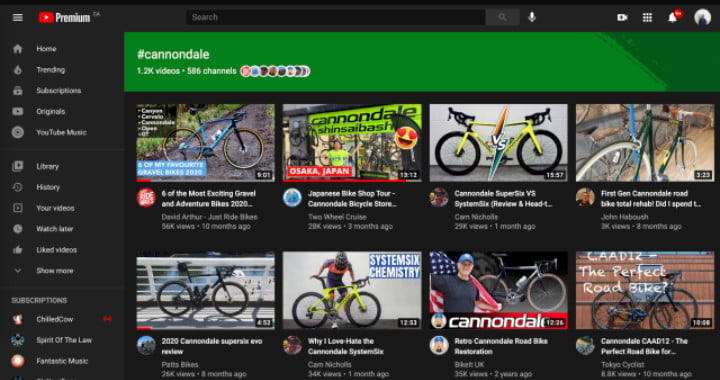Open the create video camera icon
The height and width of the screenshot is (380, 720).
click(622, 17)
